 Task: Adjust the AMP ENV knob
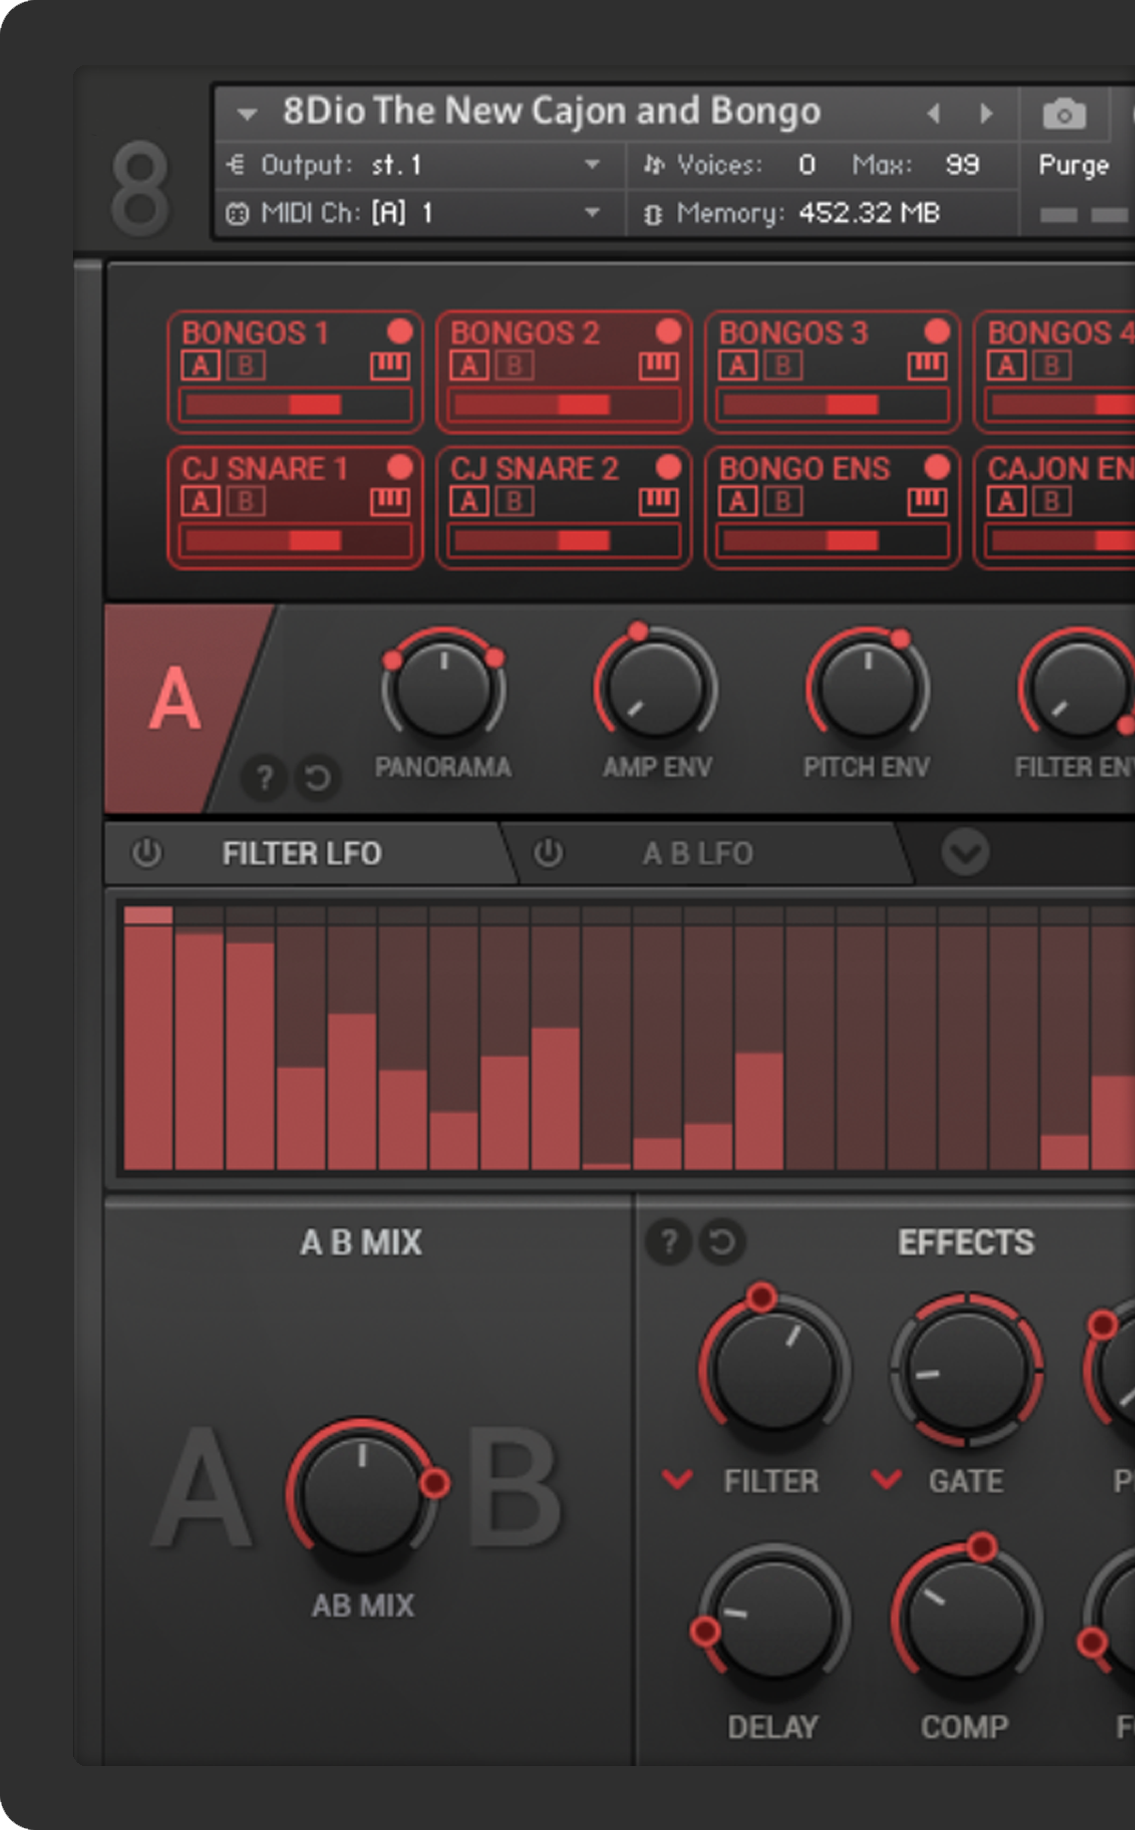pos(656,688)
